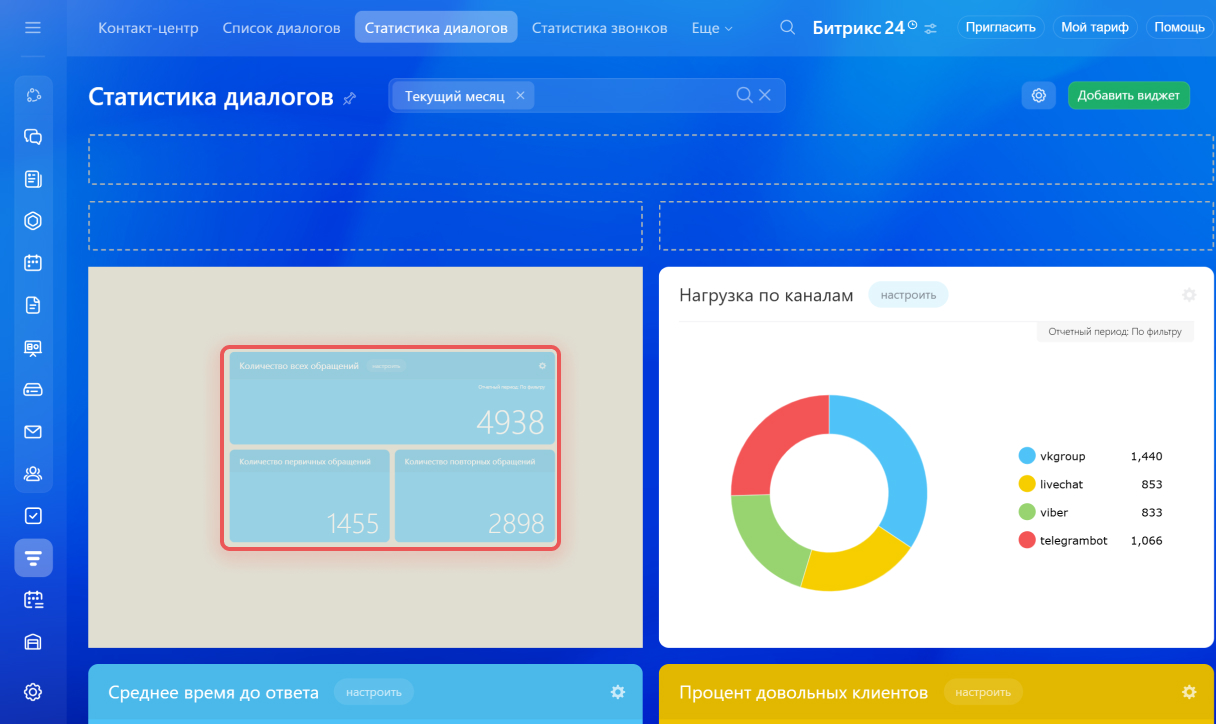Open dashboard settings gear near Добавить виджет
This screenshot has width=1216, height=724.
(1039, 96)
